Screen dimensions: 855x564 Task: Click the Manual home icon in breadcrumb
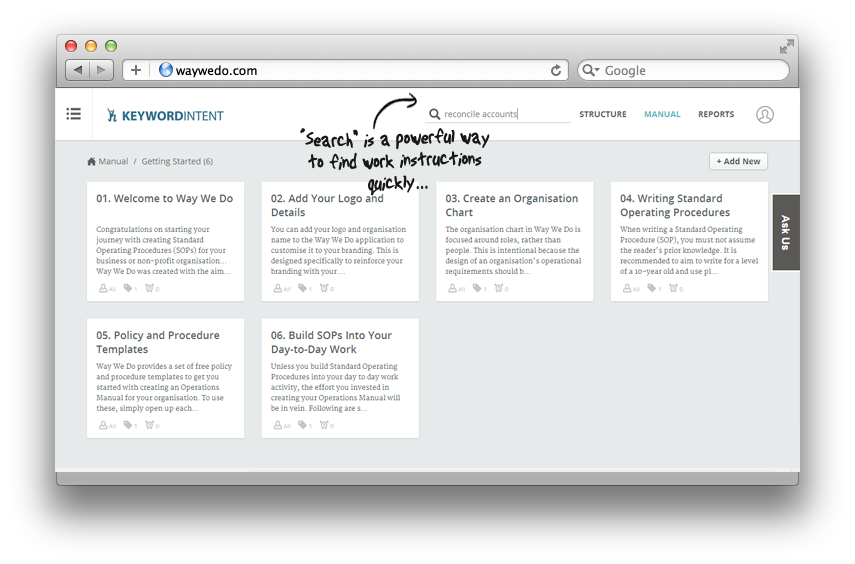(91, 161)
